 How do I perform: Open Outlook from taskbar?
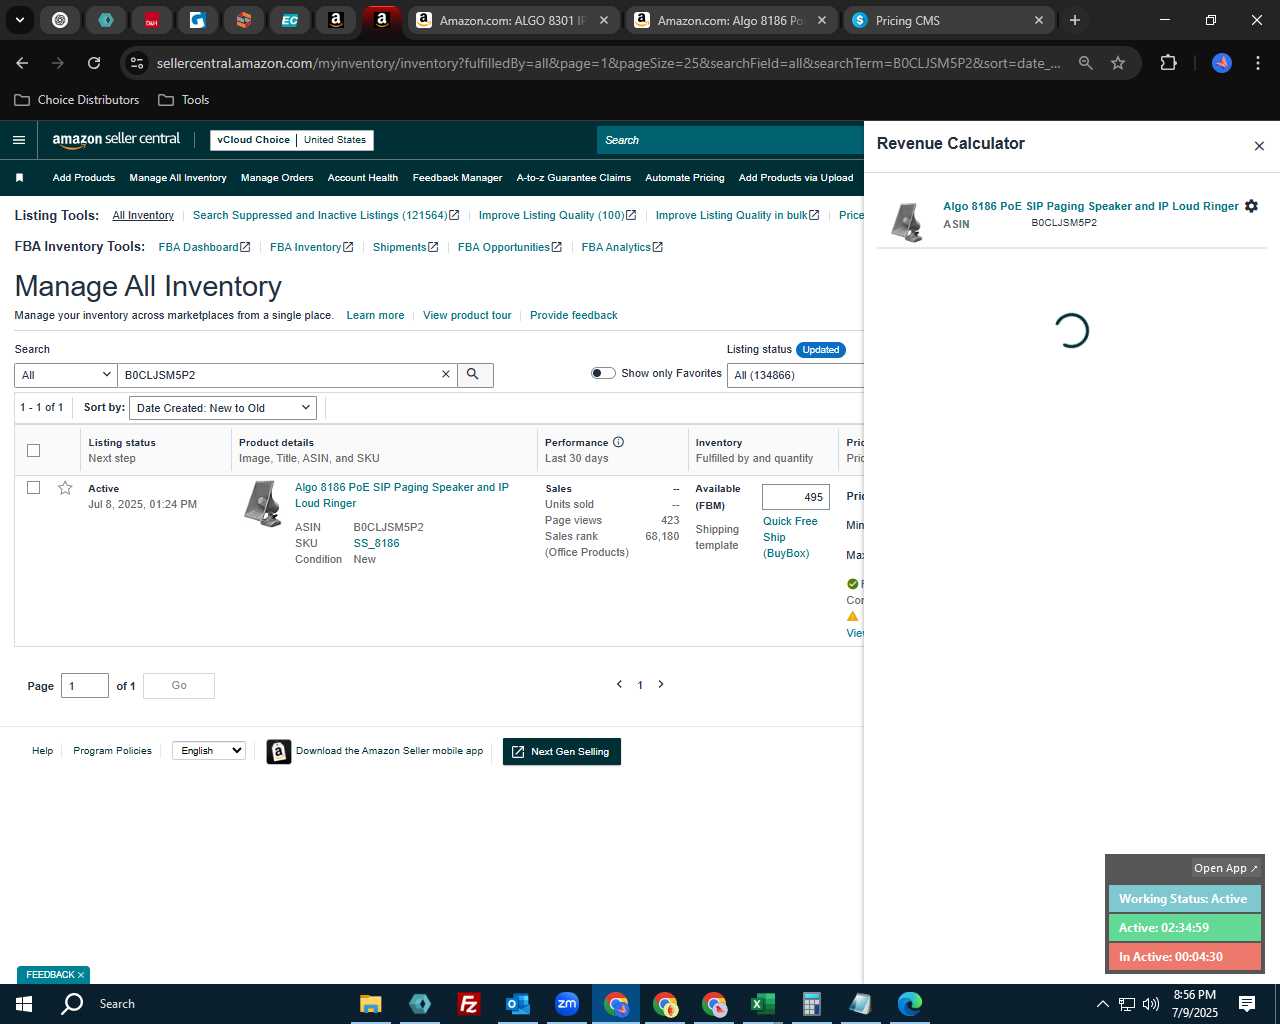pos(517,1004)
